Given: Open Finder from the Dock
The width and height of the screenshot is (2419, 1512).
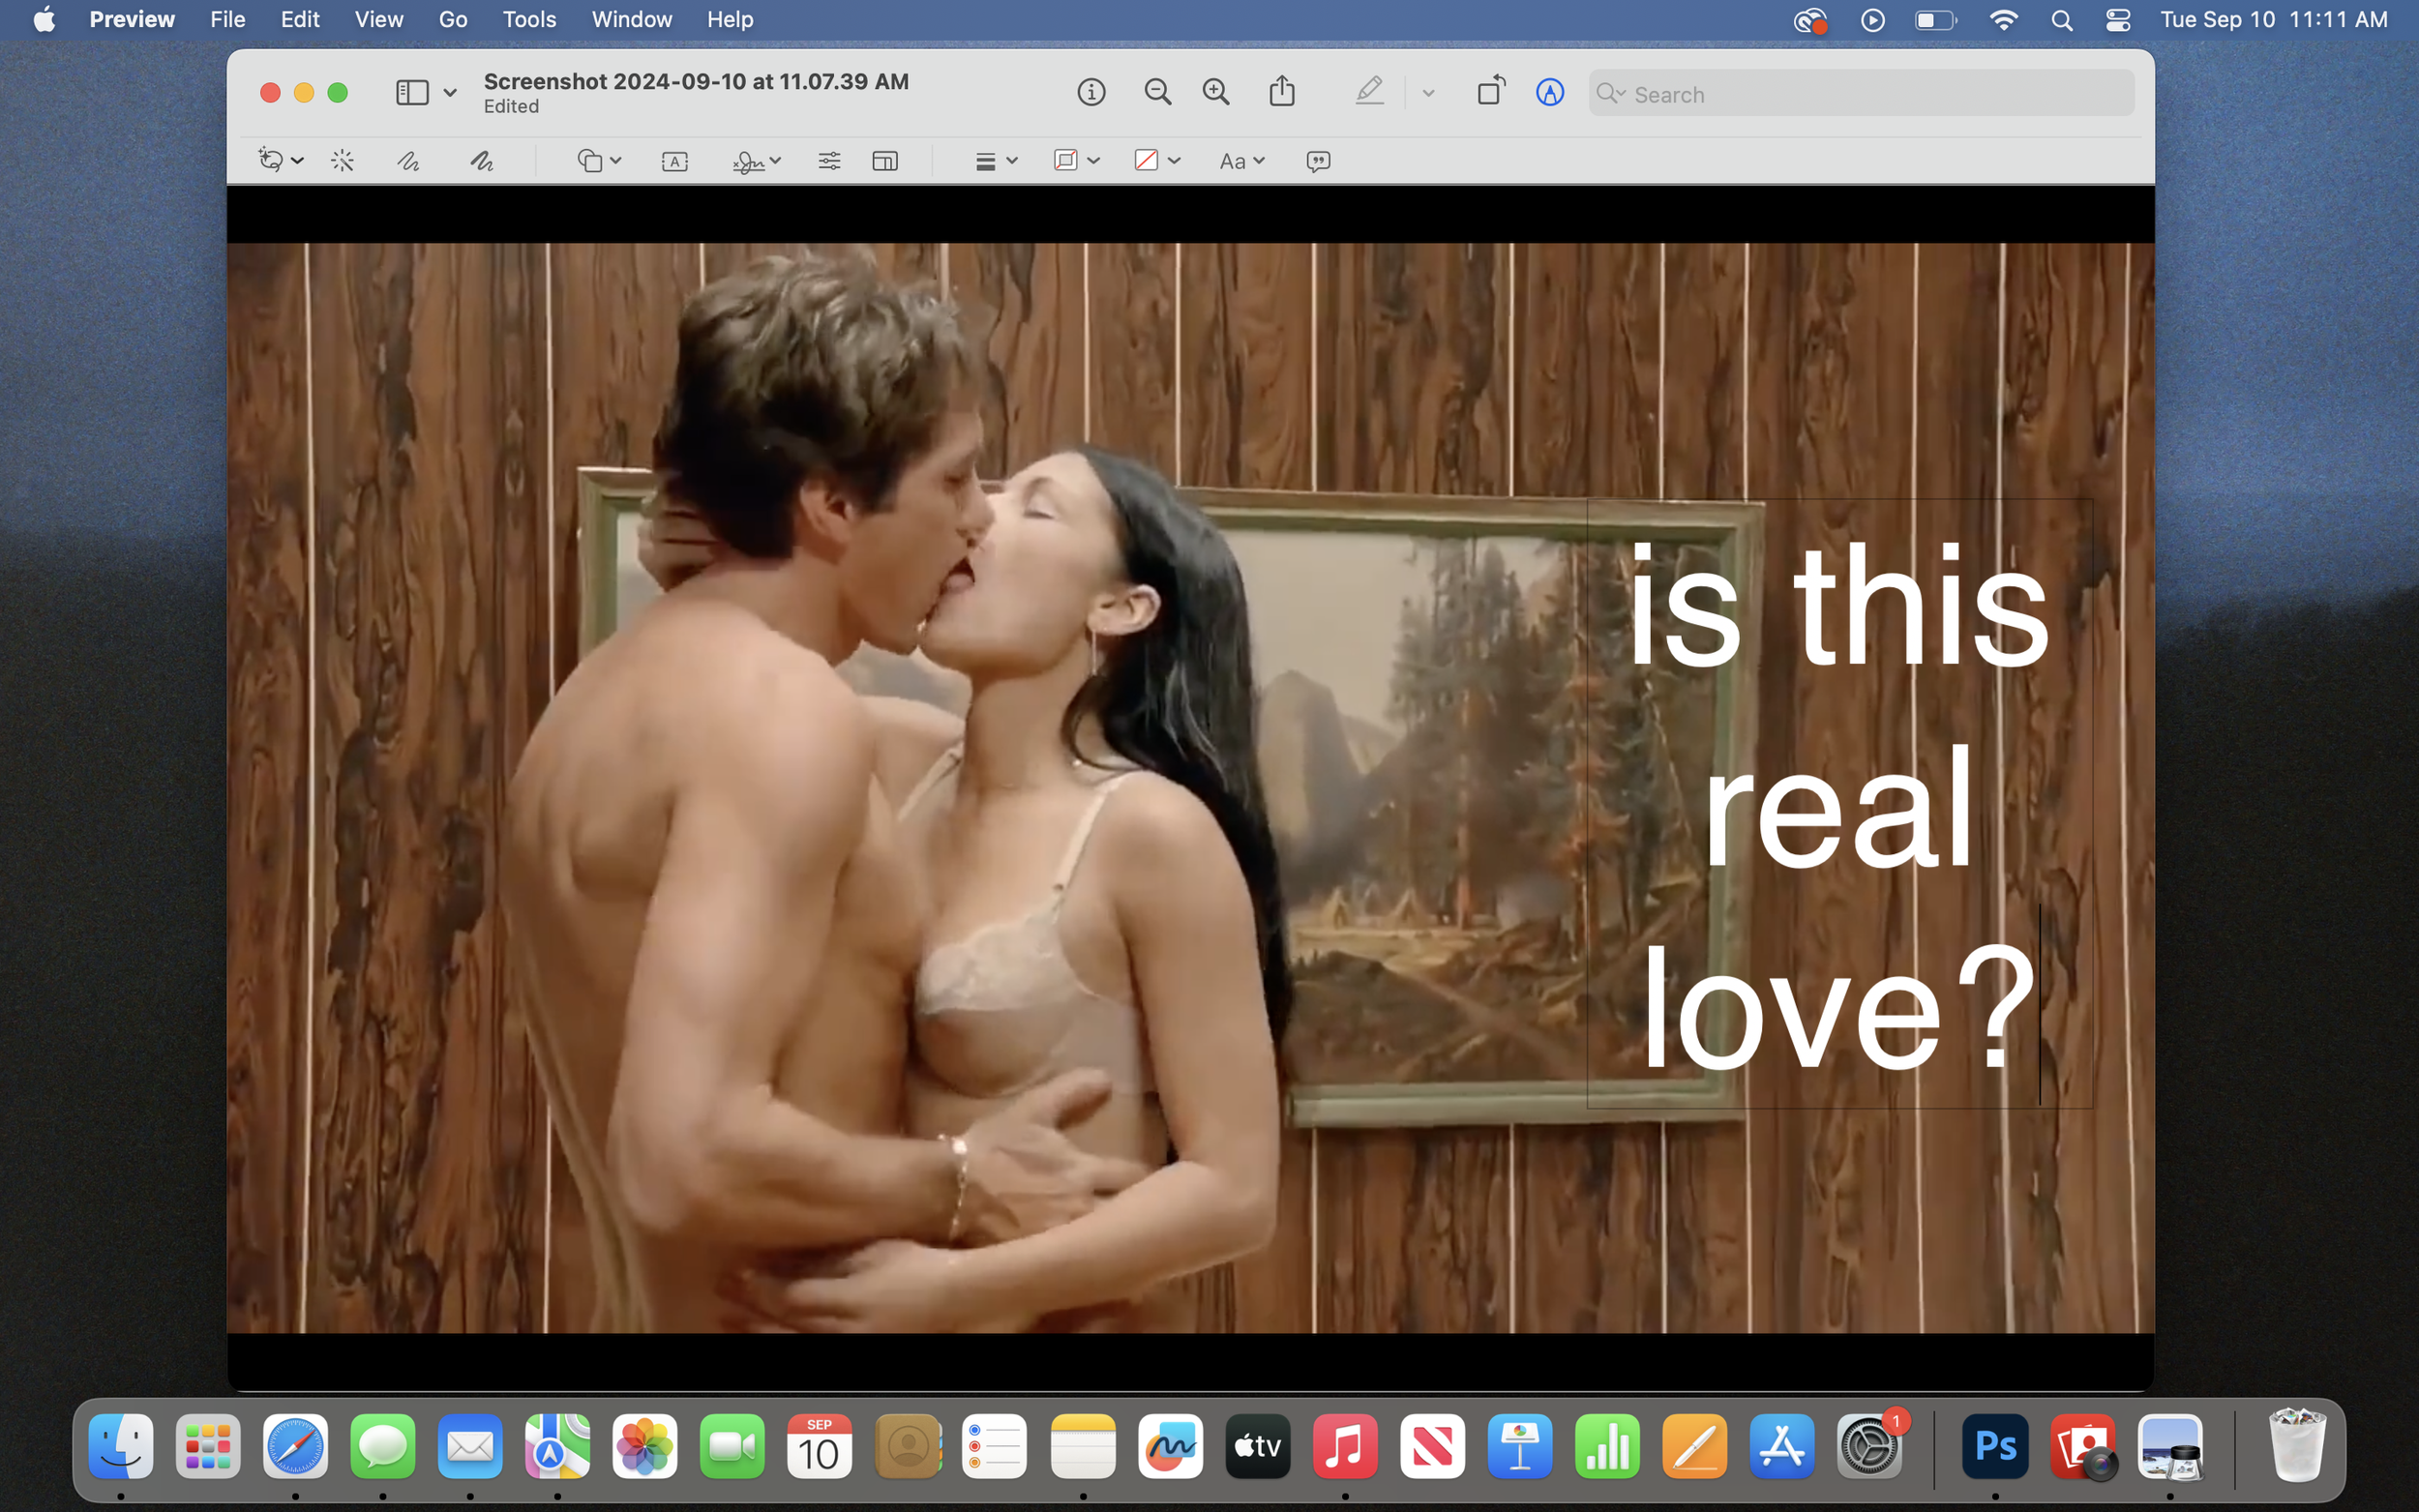Looking at the screenshot, I should pos(121,1446).
